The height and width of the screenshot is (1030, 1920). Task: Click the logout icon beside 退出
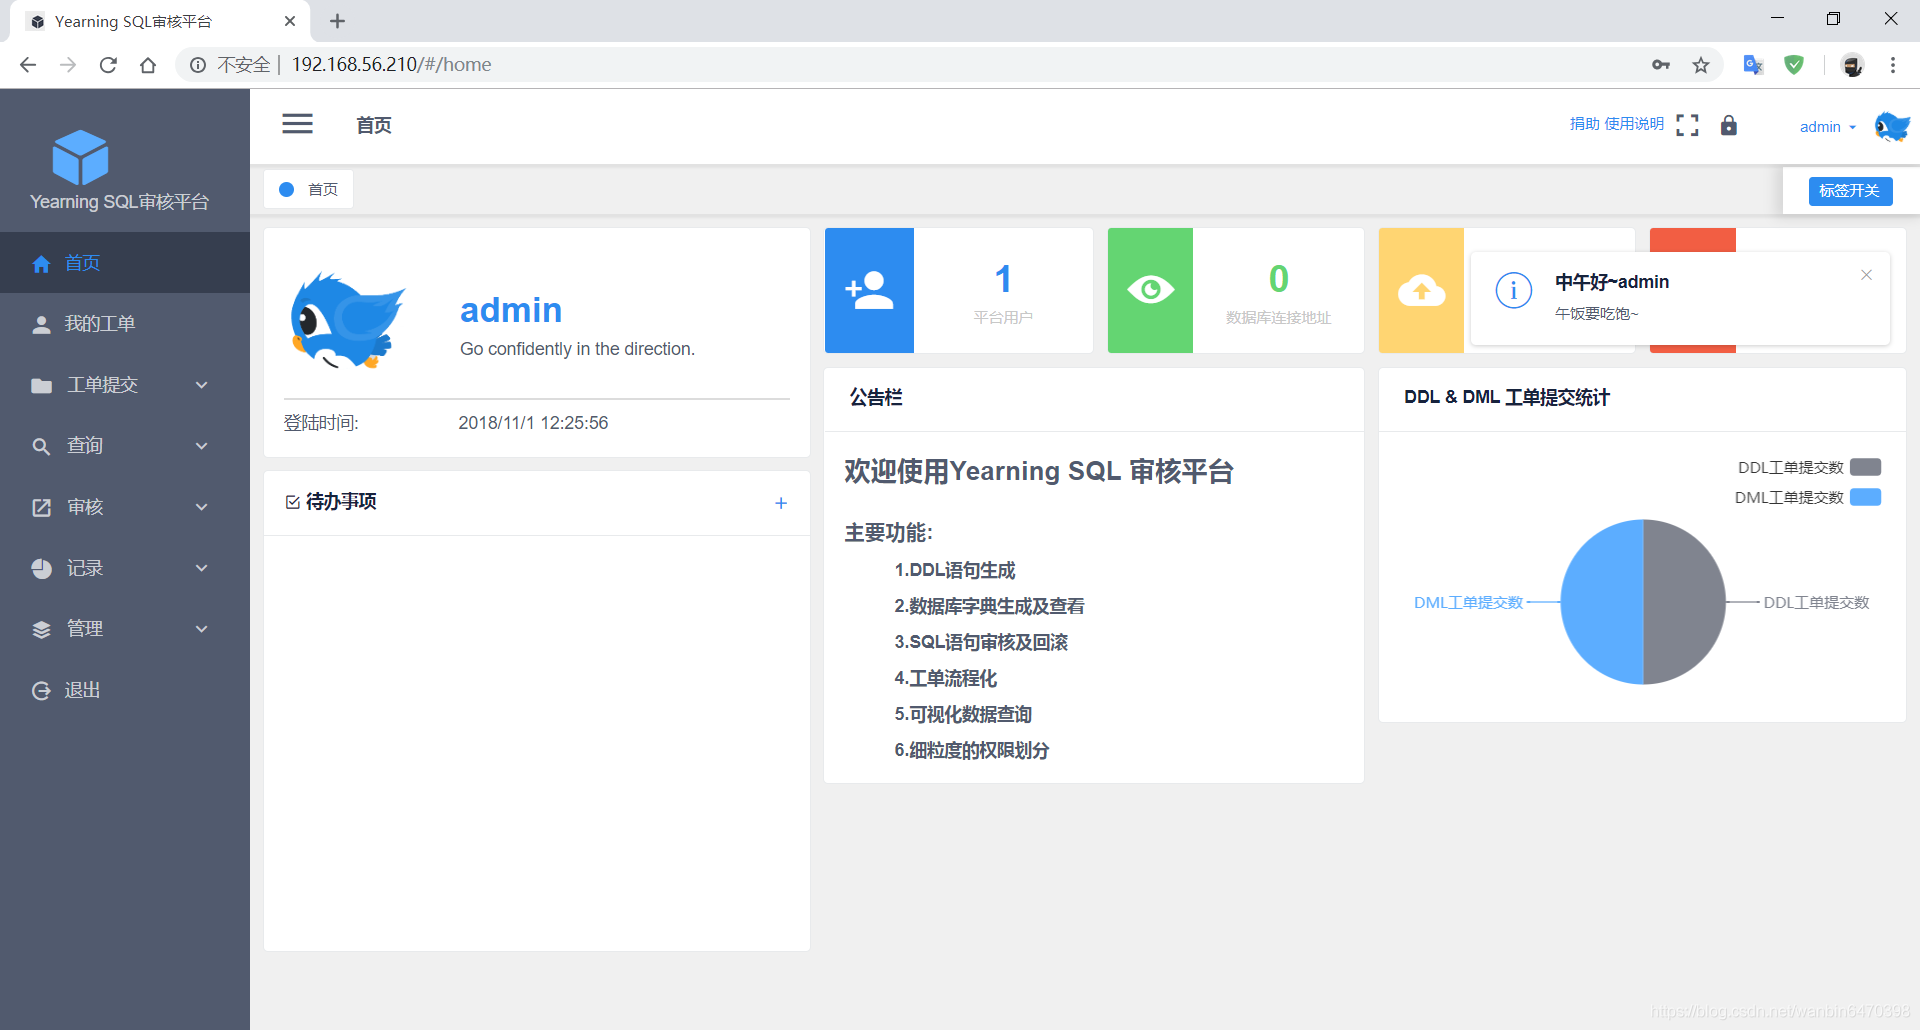click(41, 691)
